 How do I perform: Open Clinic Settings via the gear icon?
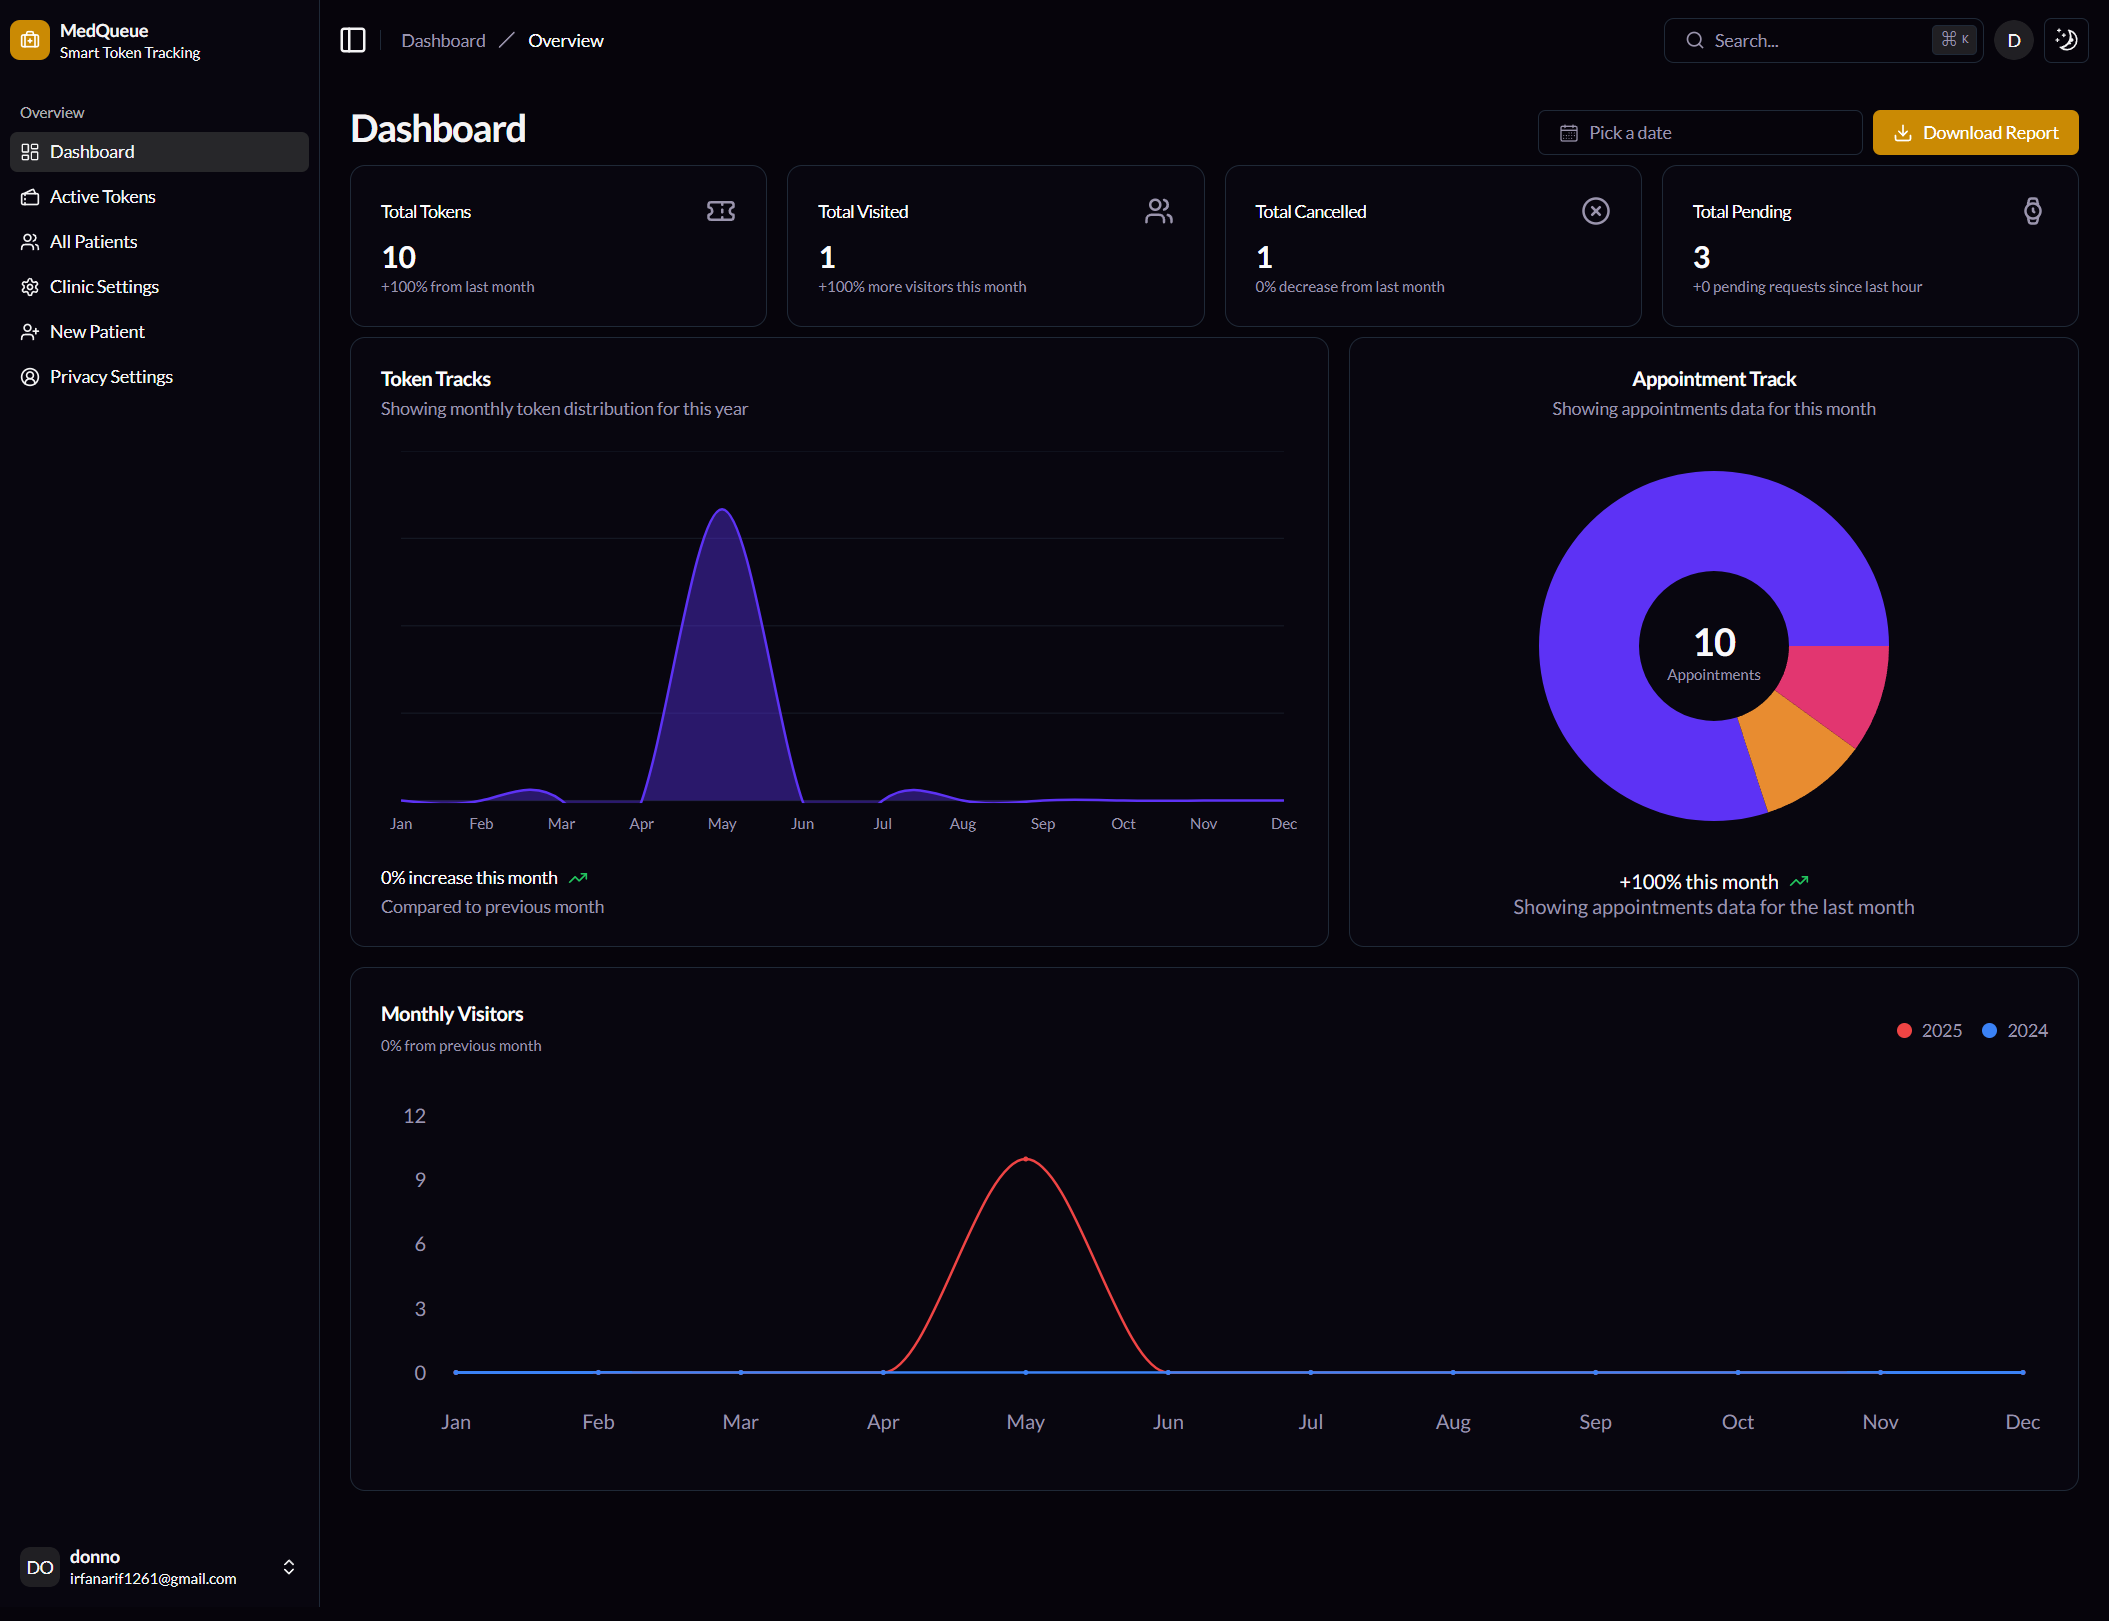(30, 286)
